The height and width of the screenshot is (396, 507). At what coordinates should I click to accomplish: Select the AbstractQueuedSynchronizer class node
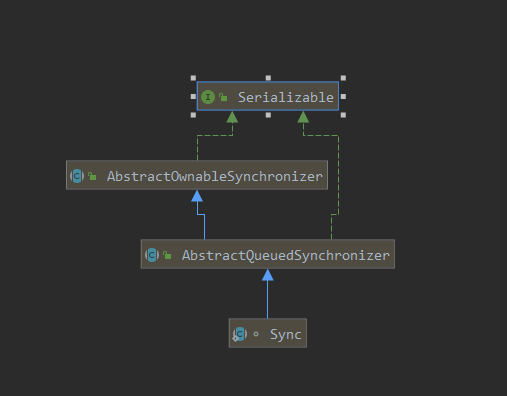point(268,254)
